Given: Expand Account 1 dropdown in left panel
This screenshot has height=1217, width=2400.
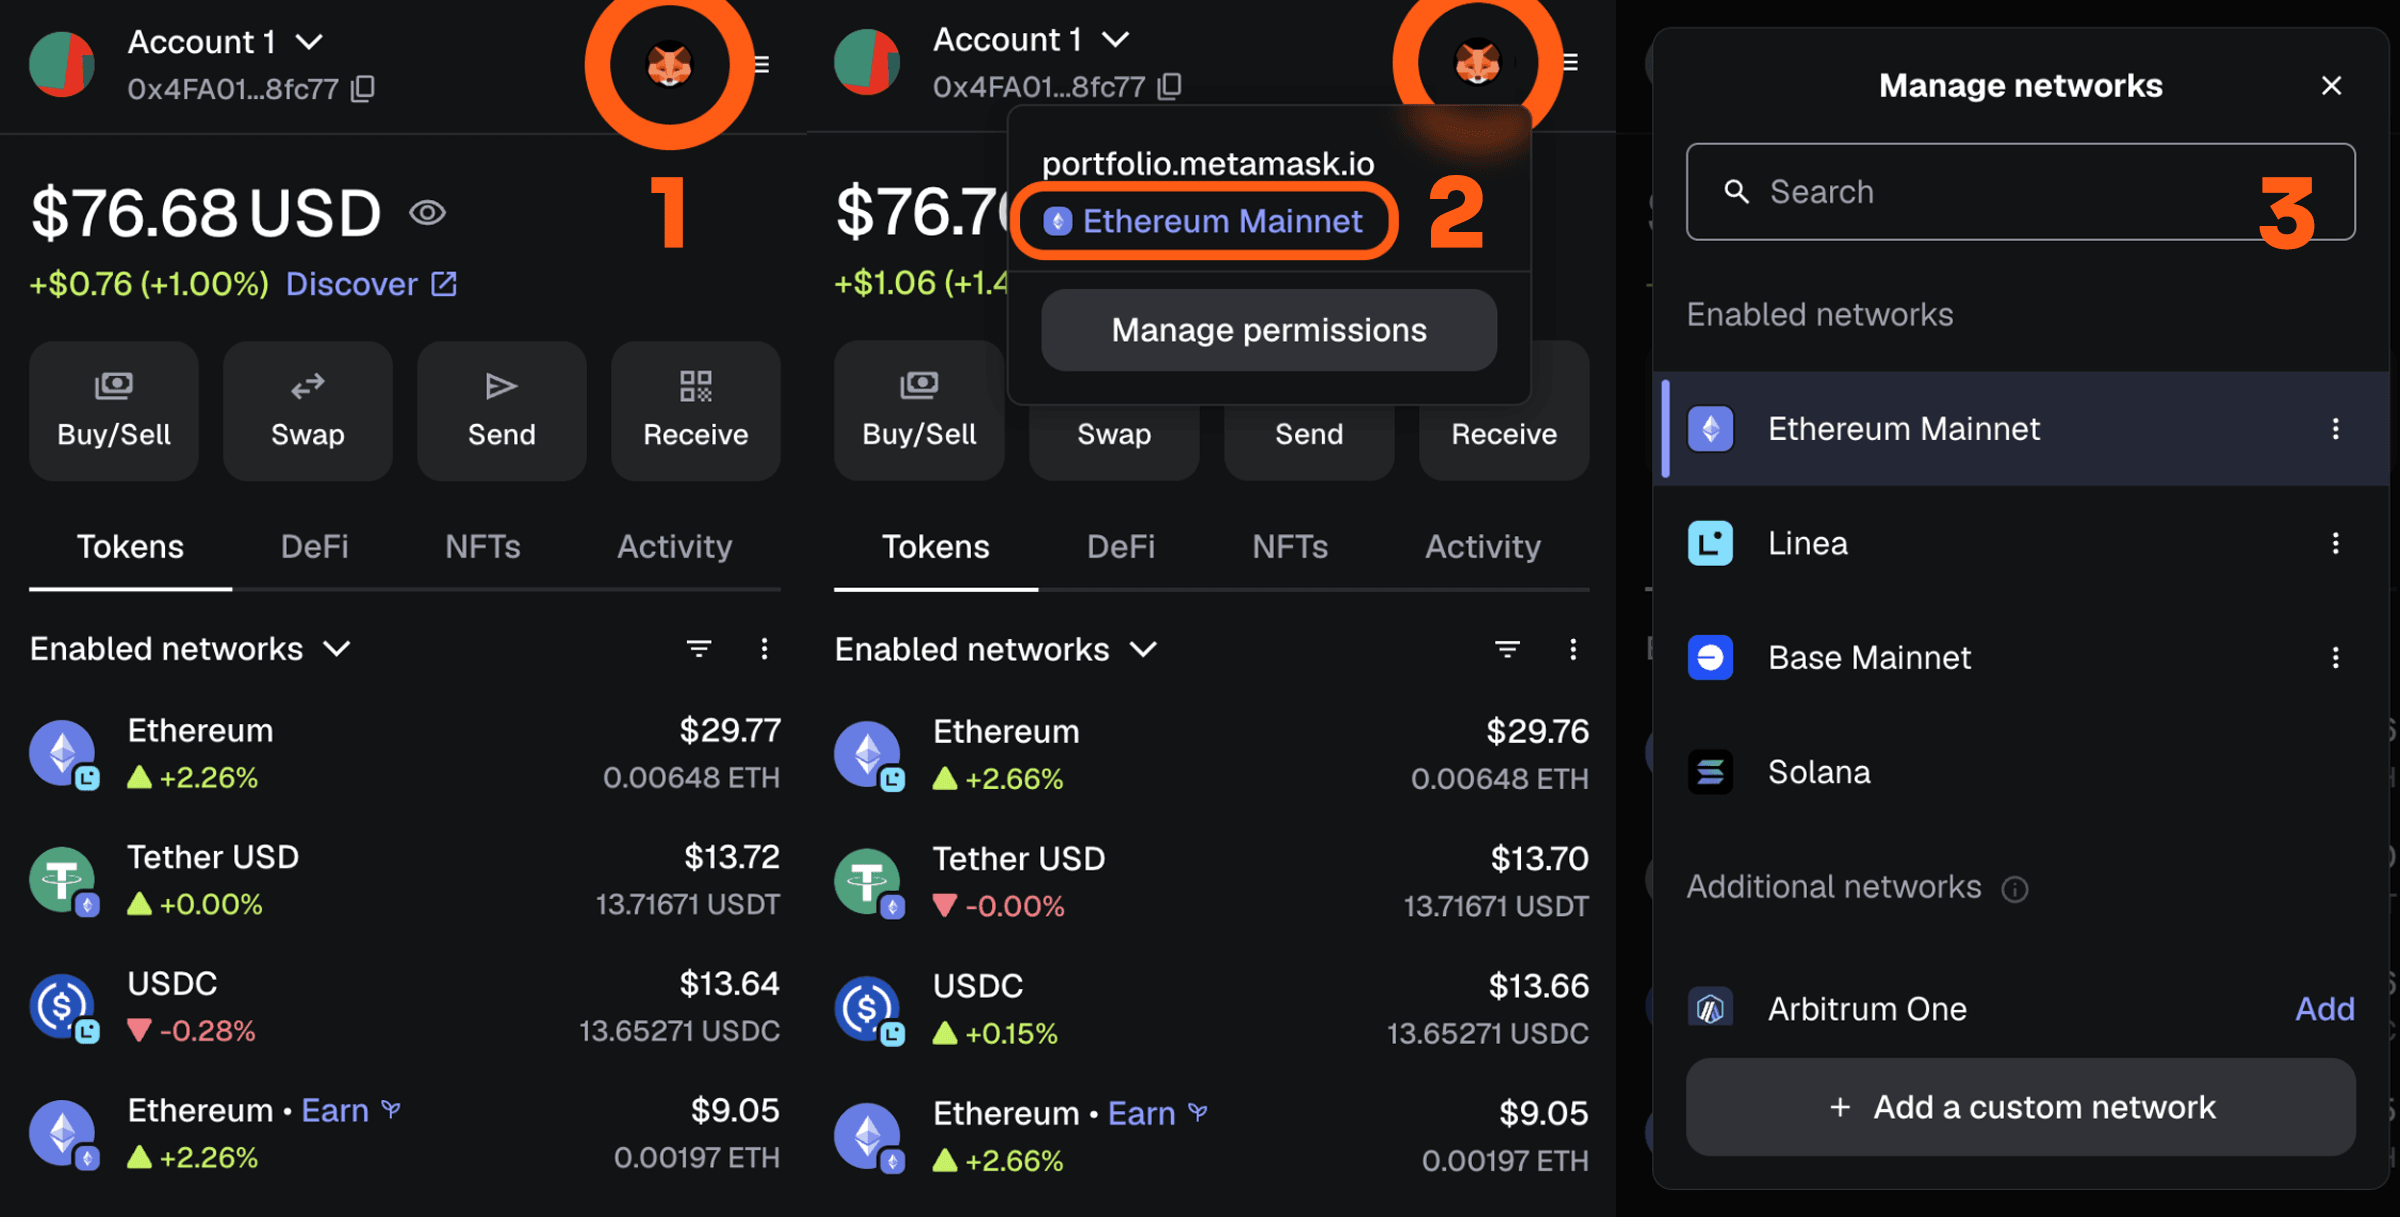Looking at the screenshot, I should 309,42.
